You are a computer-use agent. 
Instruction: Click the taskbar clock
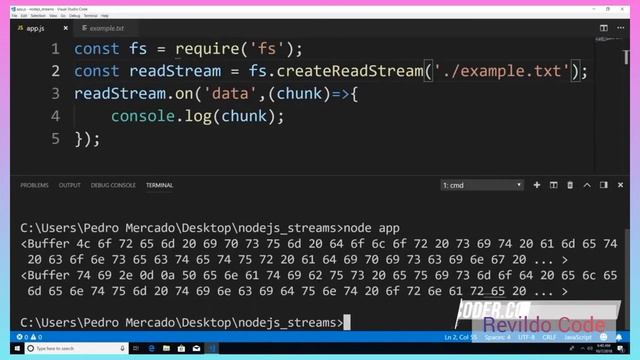point(604,349)
